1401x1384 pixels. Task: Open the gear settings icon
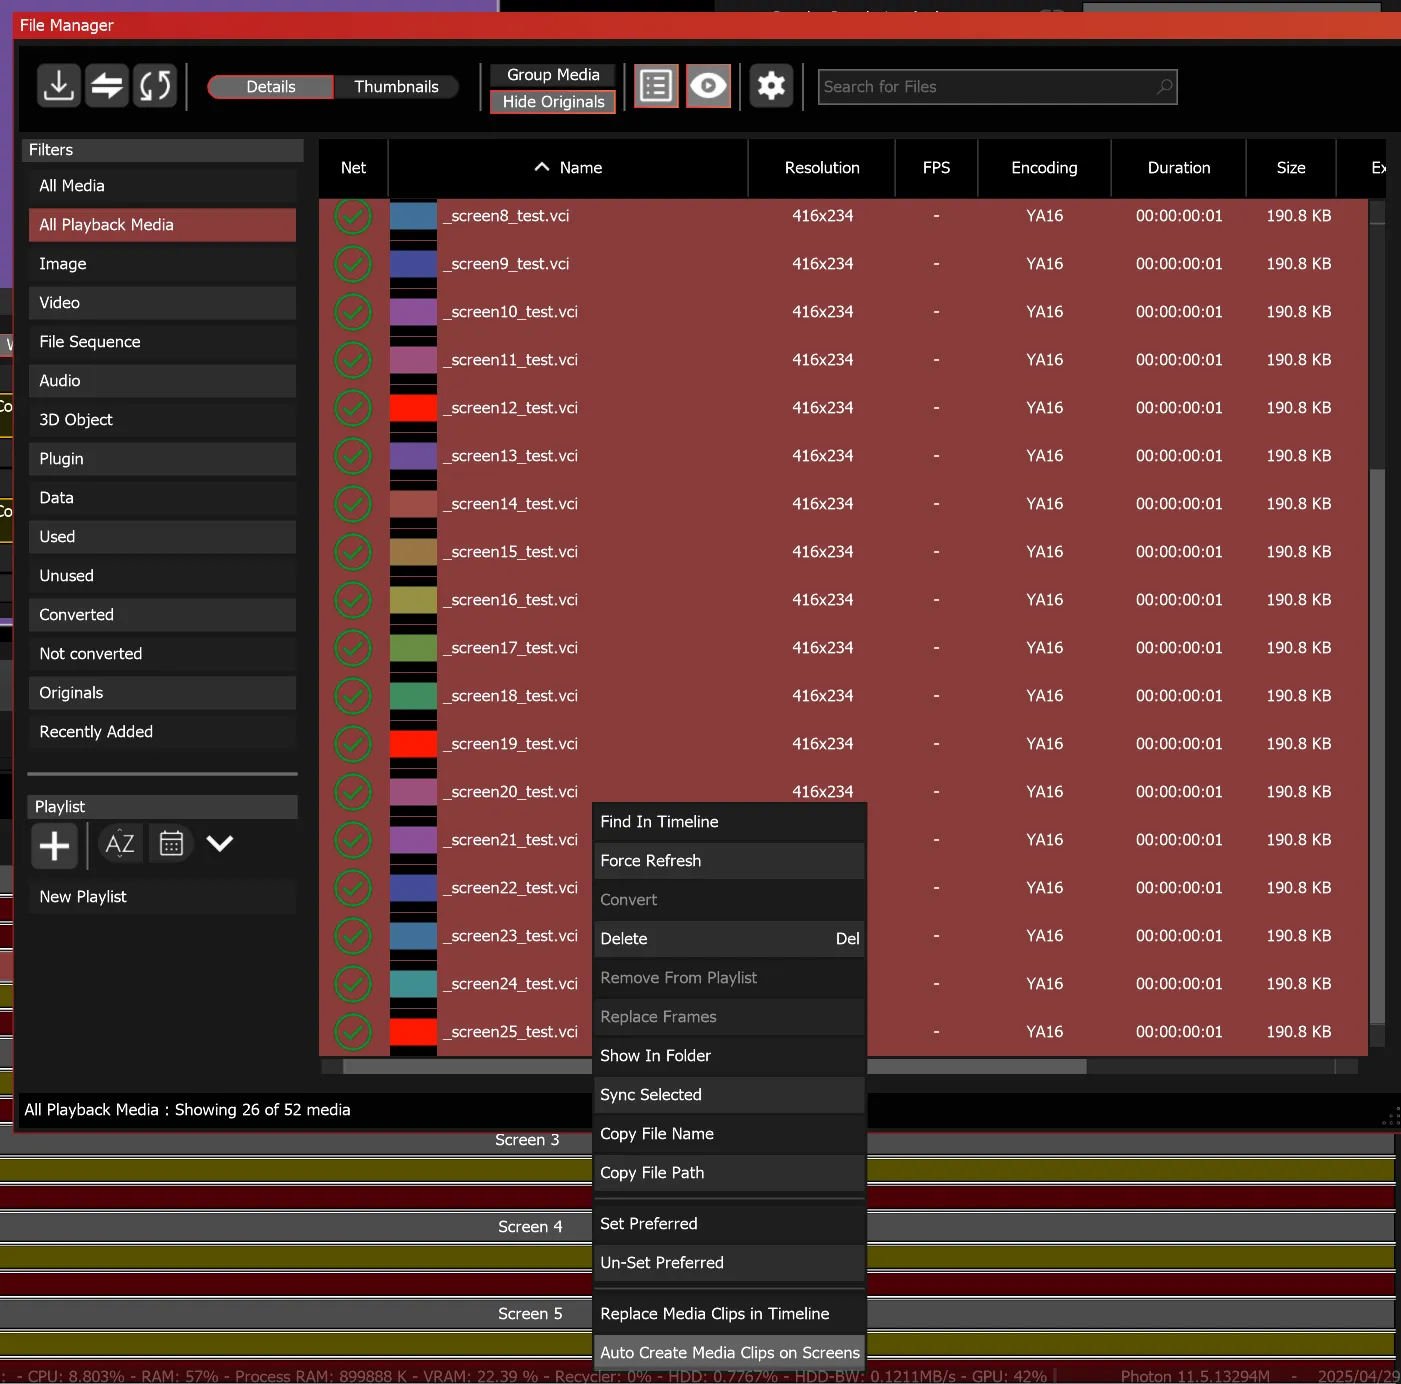click(x=771, y=86)
